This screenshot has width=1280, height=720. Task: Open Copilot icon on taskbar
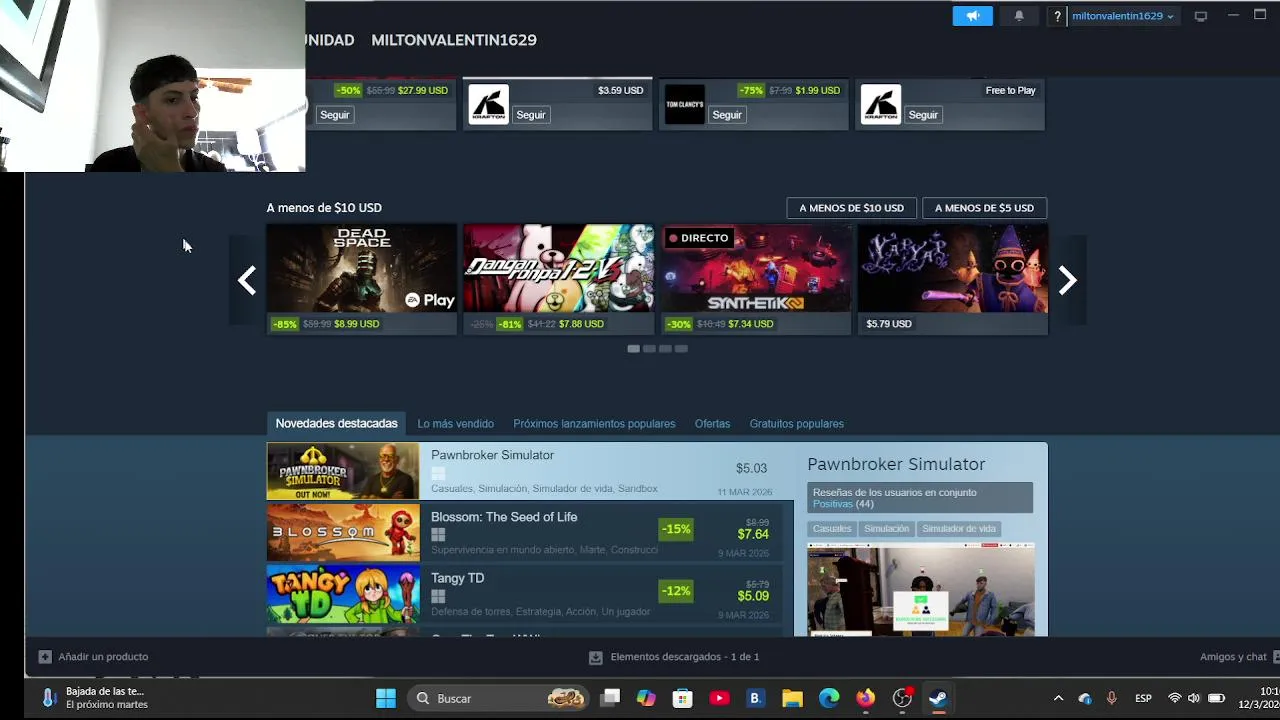click(x=646, y=699)
